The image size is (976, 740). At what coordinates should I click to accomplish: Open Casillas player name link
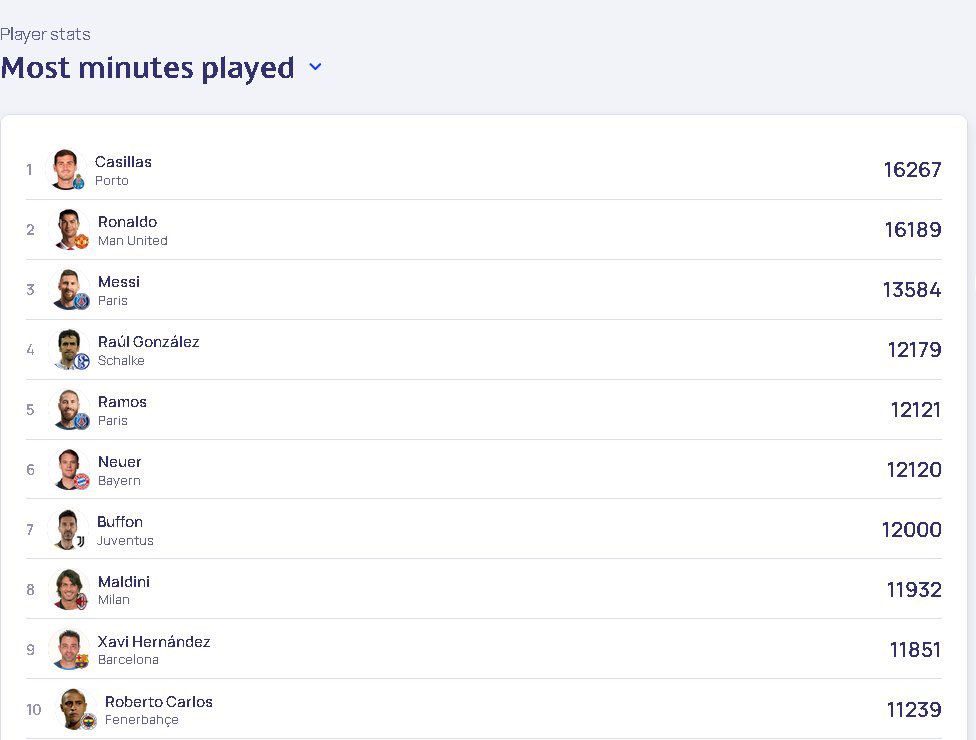[123, 162]
